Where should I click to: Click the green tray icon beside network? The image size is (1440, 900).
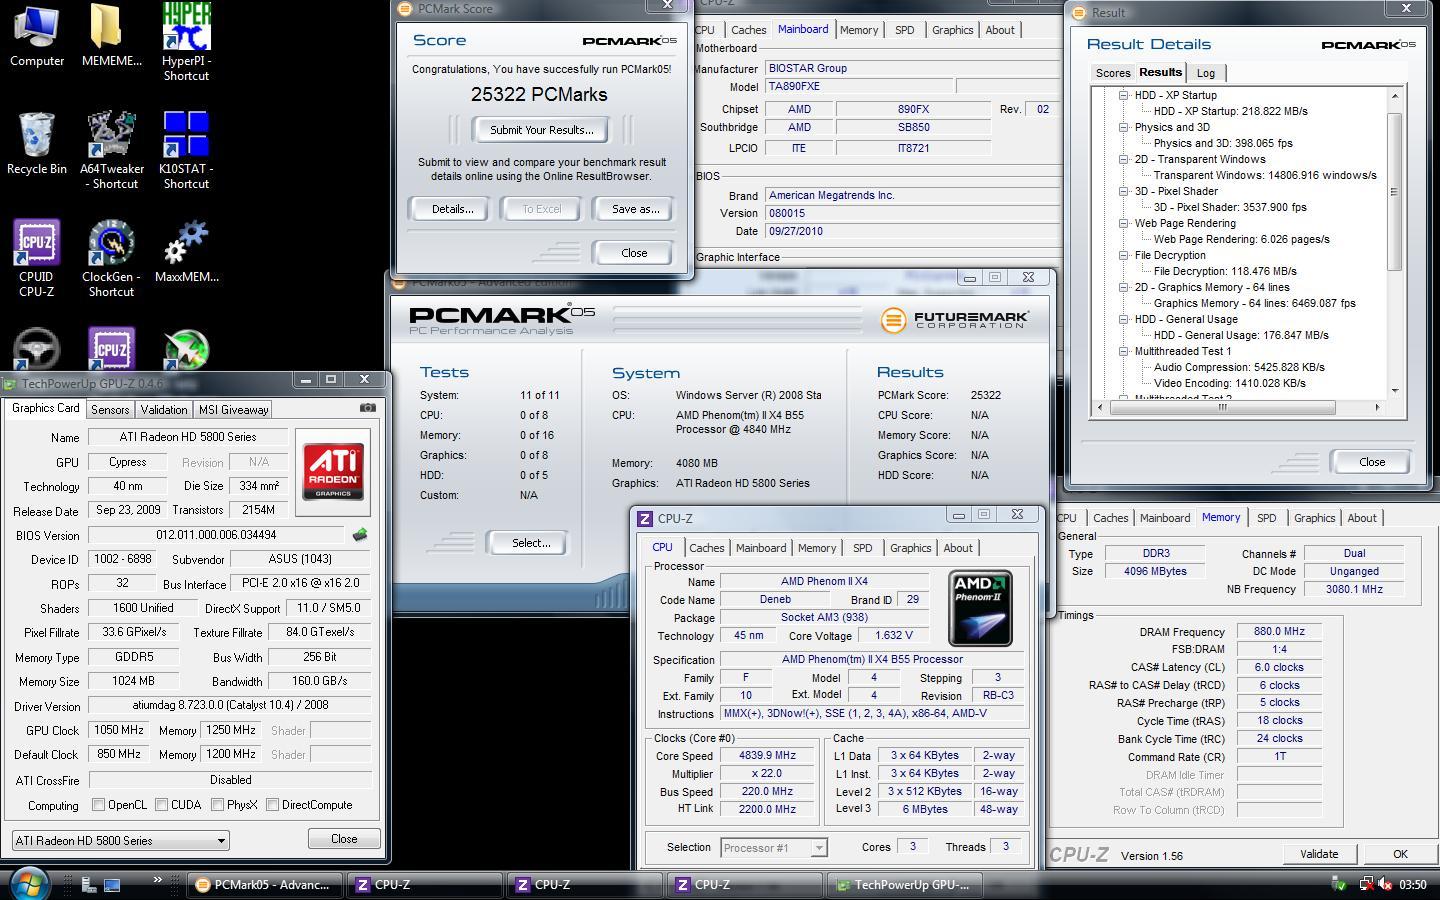click(x=1339, y=884)
